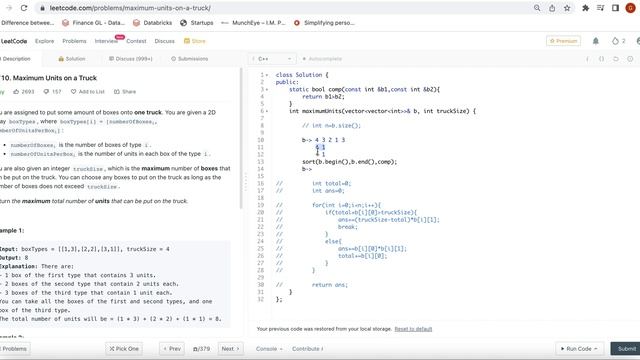This screenshot has height=360, width=640.
Task: Reset code with the revert arrow icon
Action: coord(616,59)
